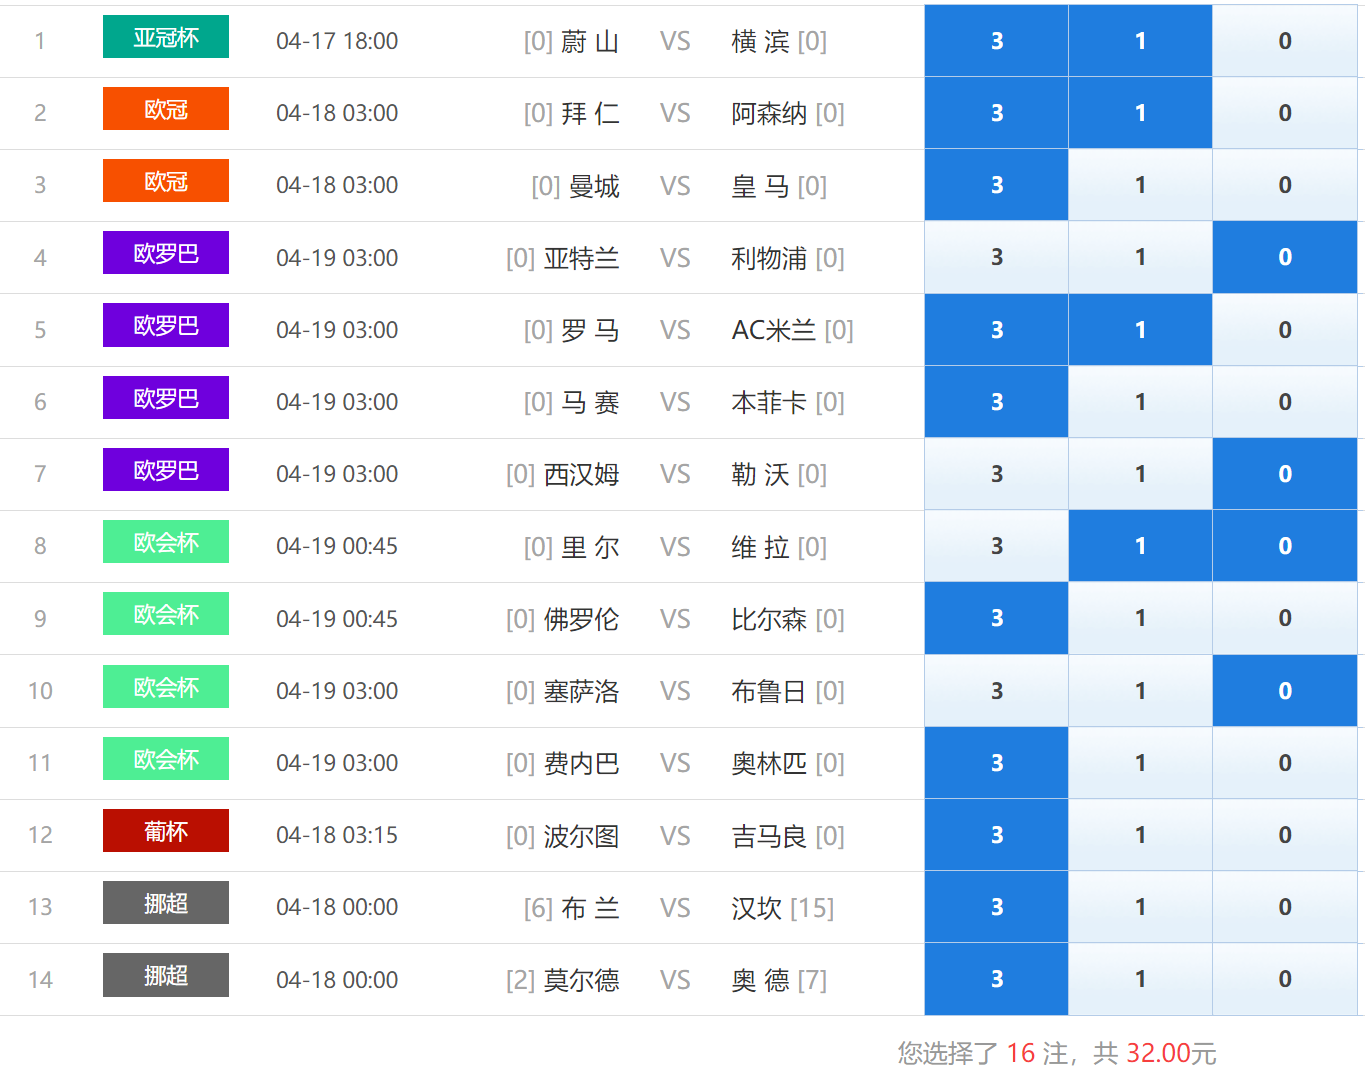Toggle 3 for 布兰 vs 汉坎
This screenshot has width=1365, height=1073.
(x=996, y=907)
